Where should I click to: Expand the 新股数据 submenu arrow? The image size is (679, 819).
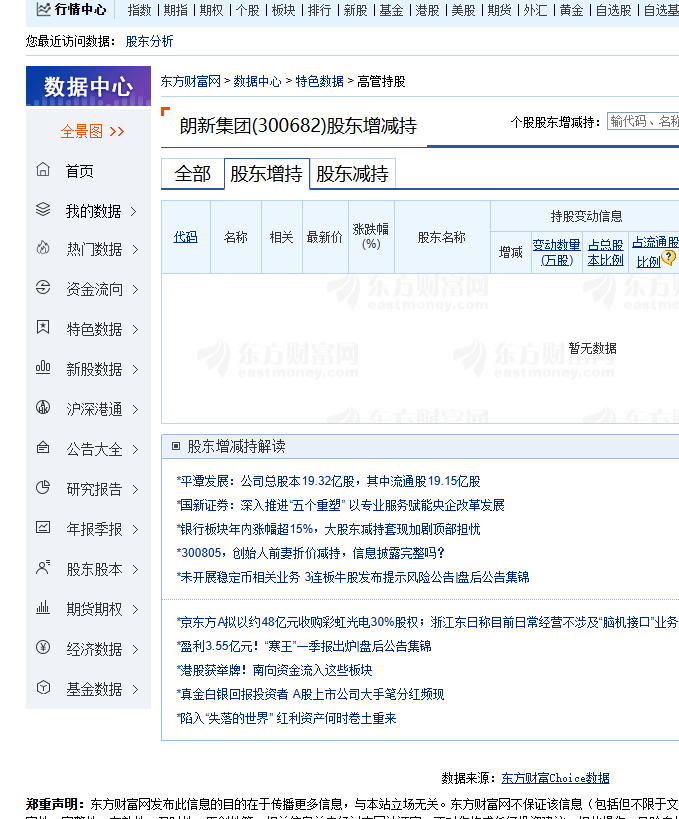(135, 370)
